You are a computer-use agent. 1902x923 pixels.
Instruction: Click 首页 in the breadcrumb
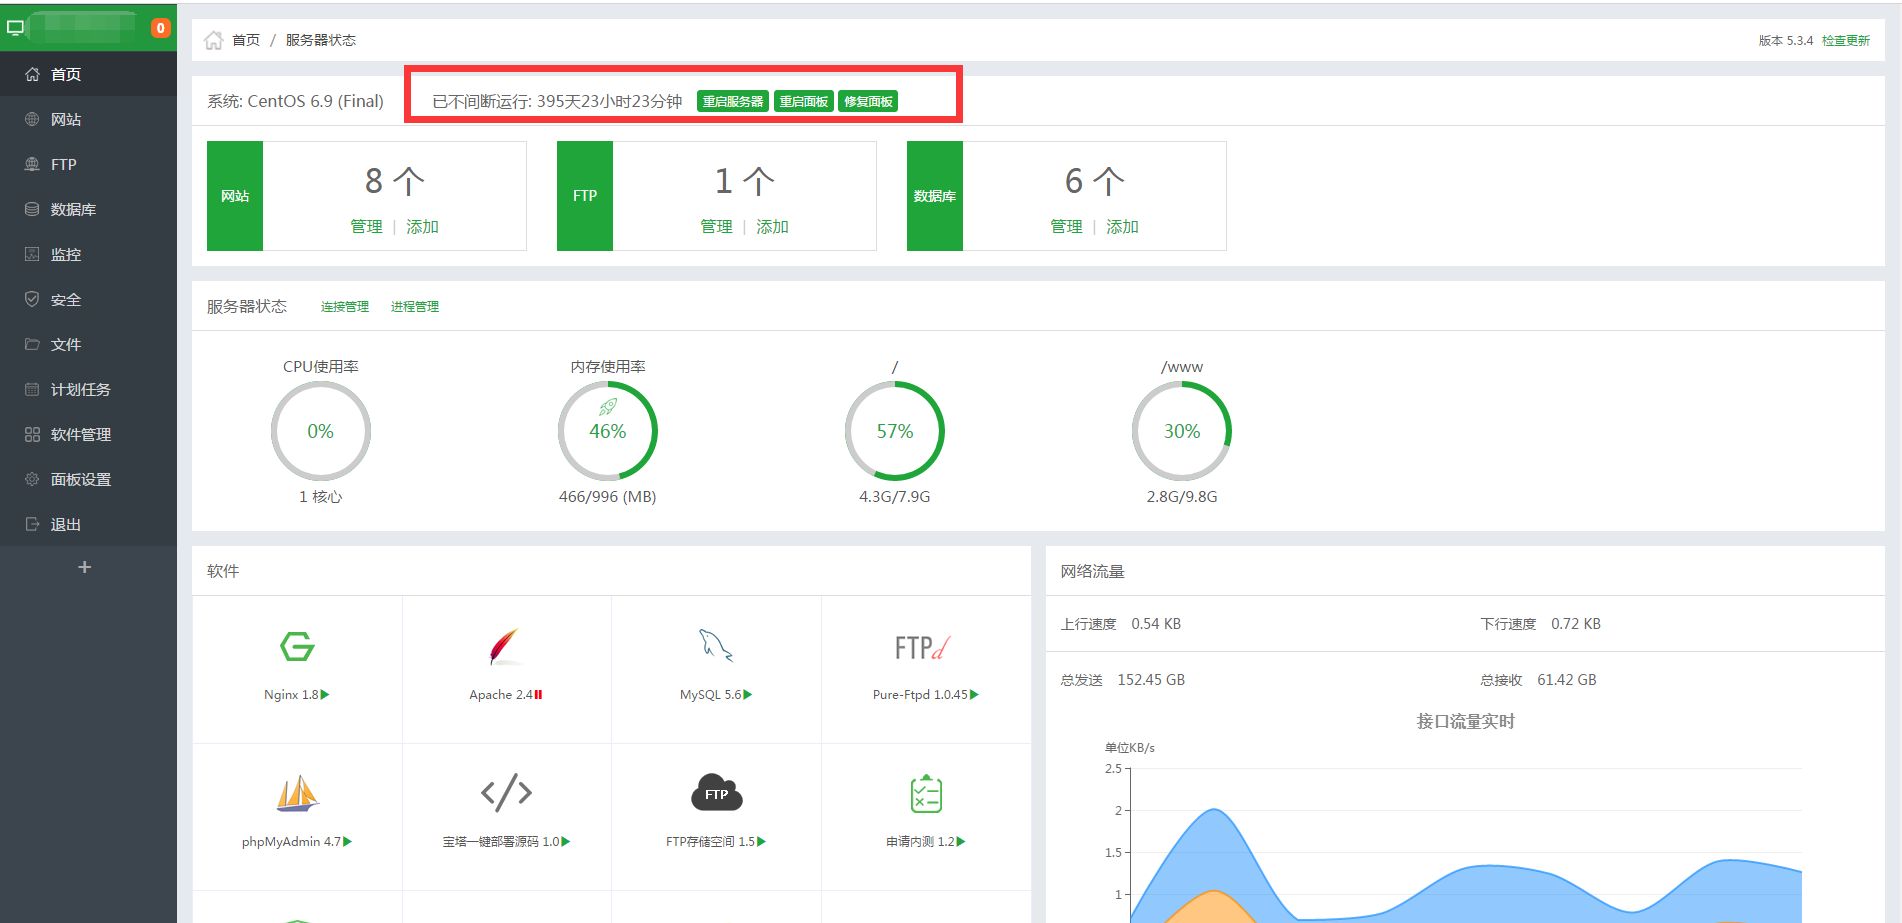[246, 40]
